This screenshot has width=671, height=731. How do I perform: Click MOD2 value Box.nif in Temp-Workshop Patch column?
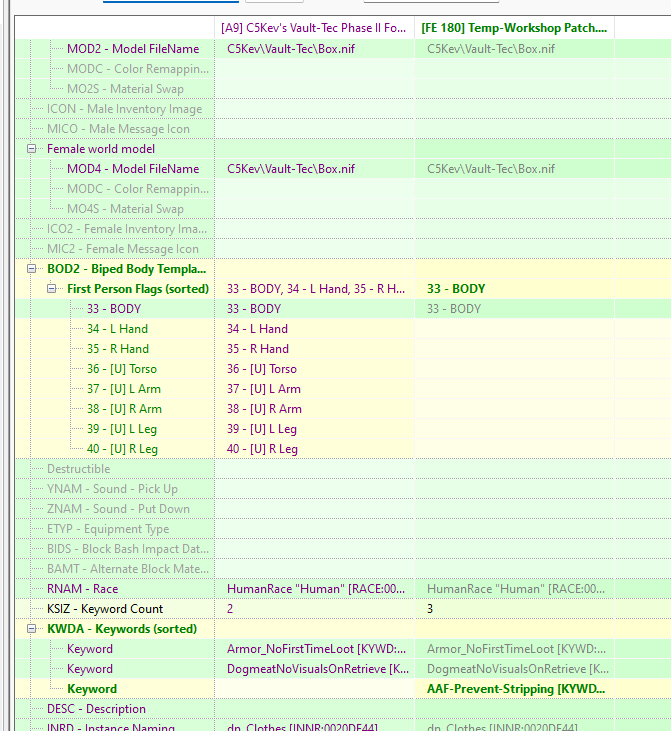tap(491, 49)
